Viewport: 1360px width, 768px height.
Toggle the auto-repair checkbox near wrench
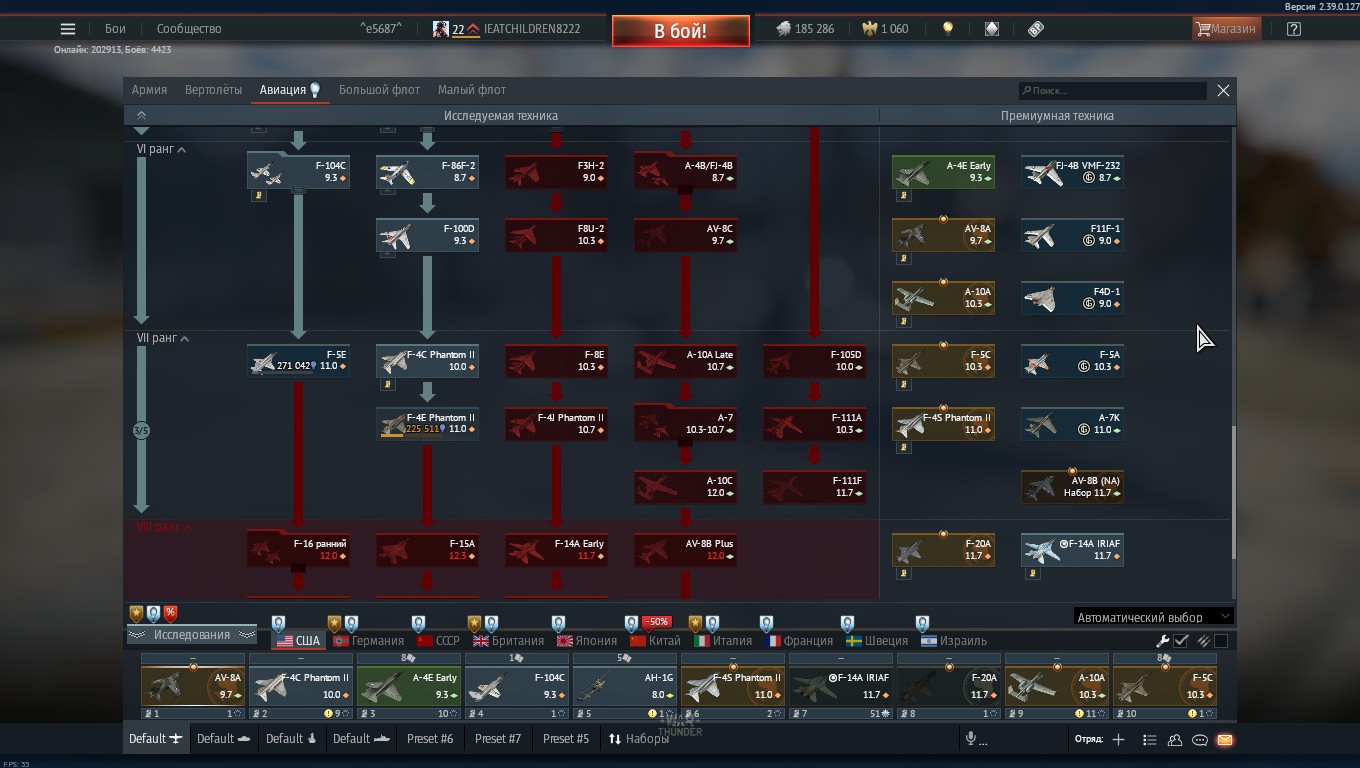1181,641
